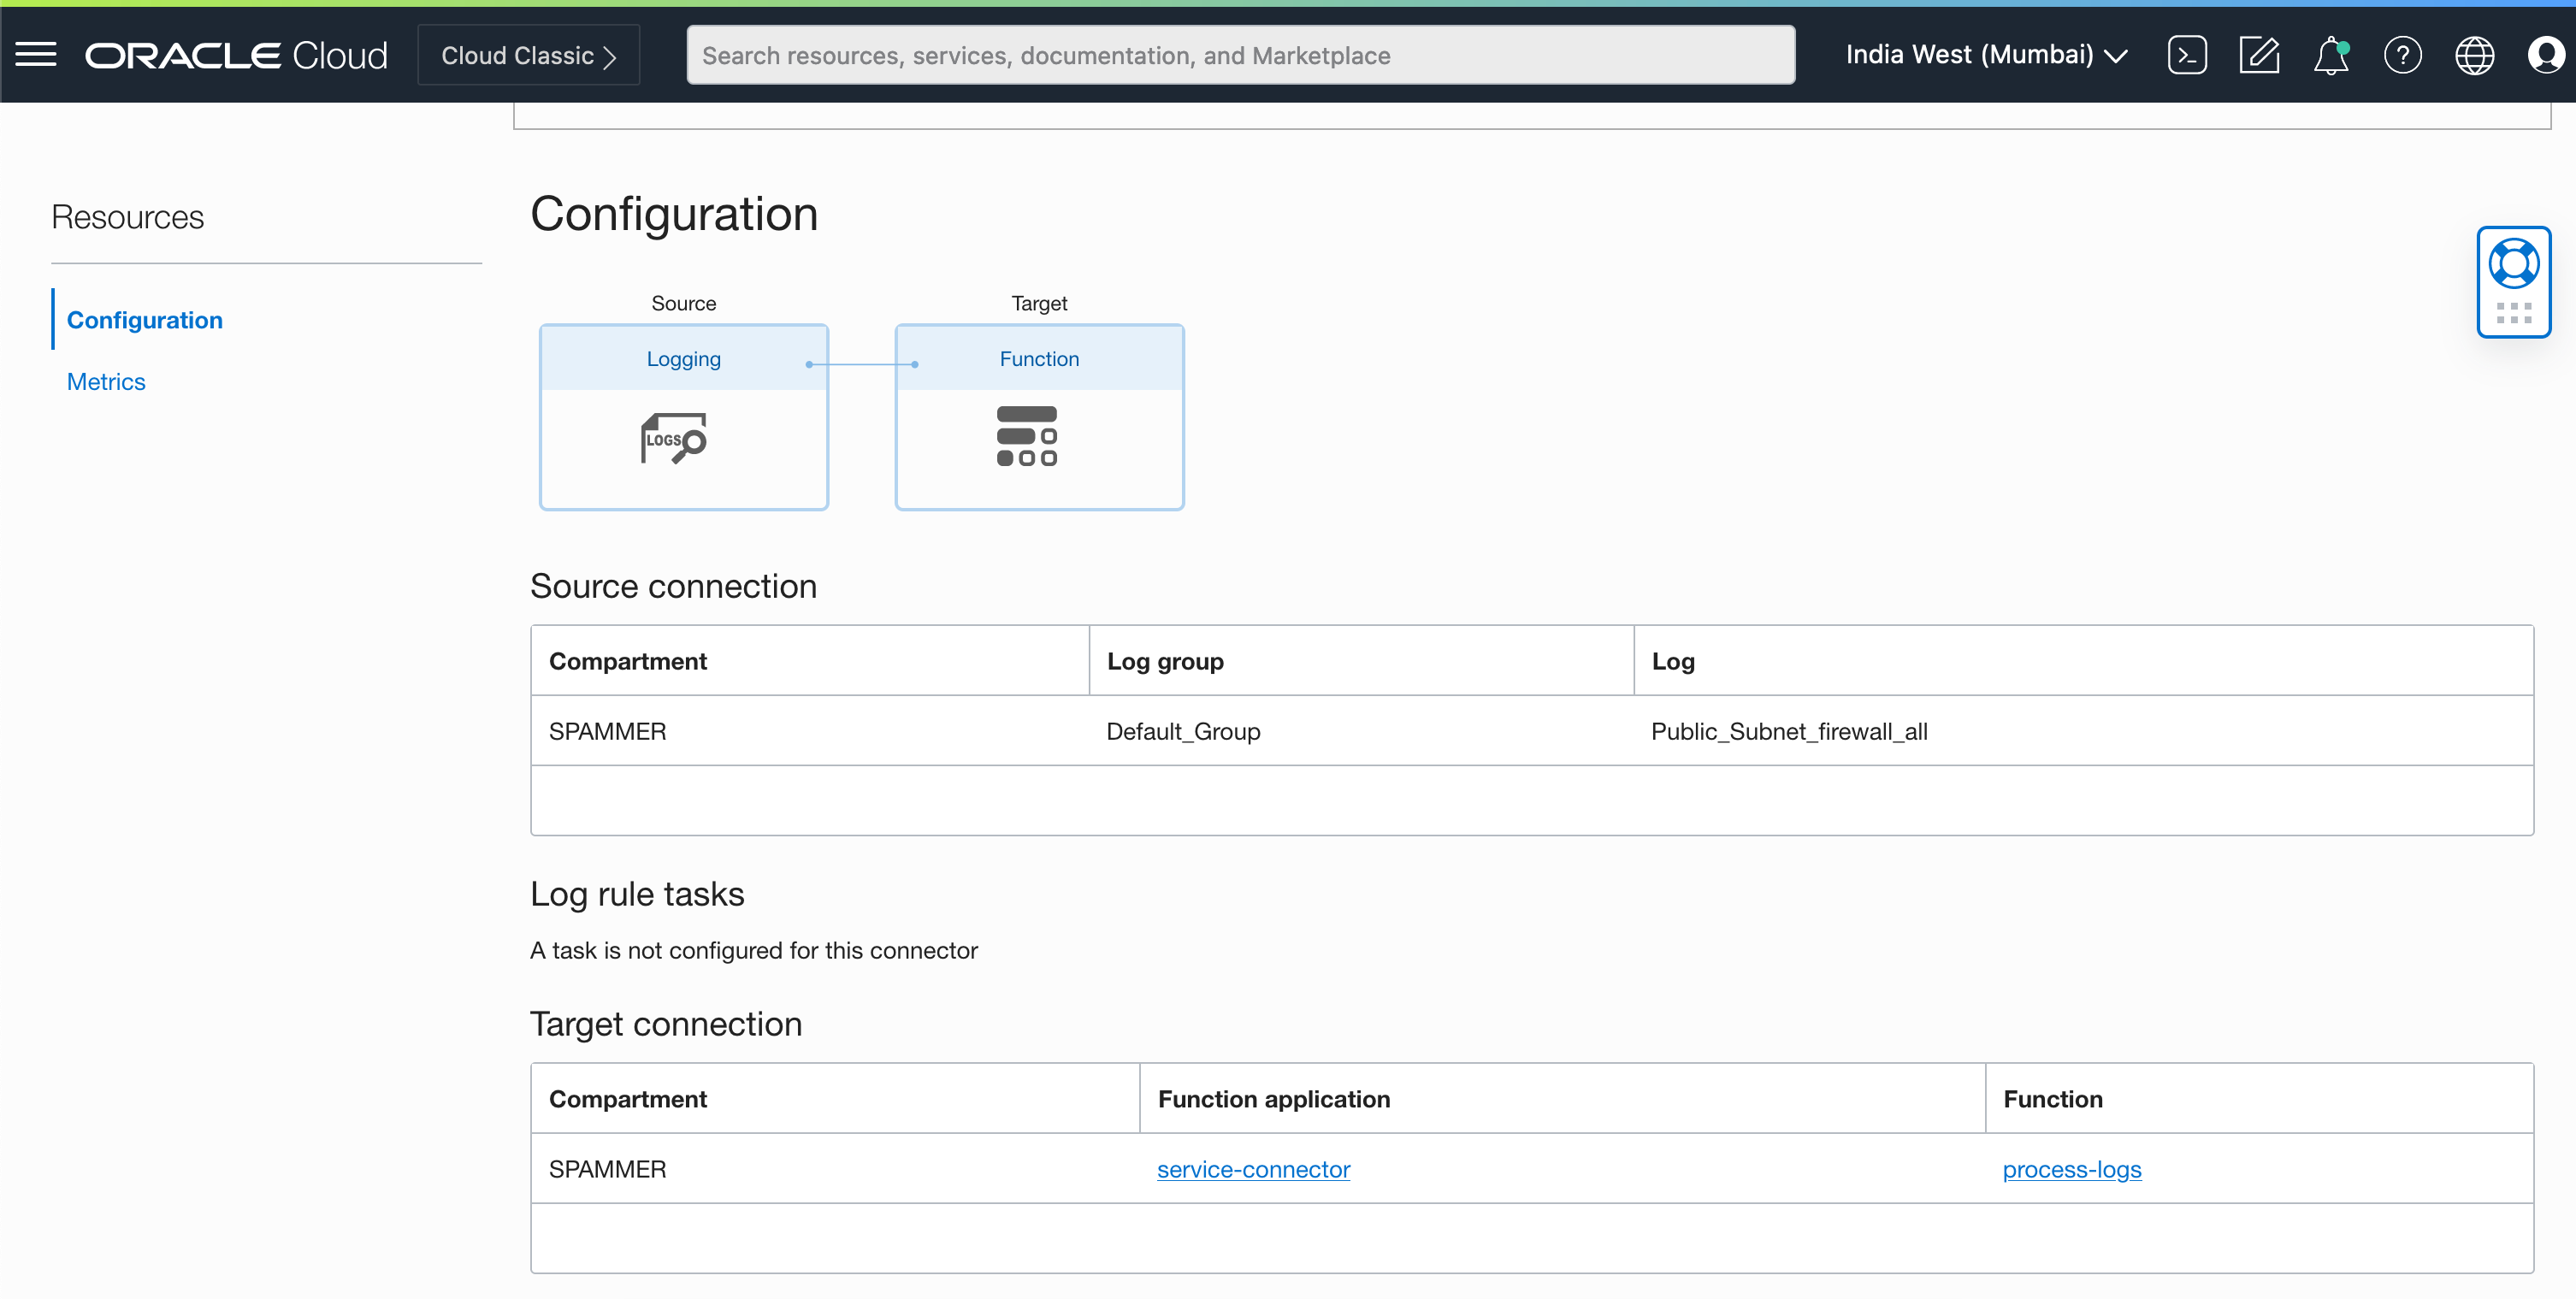Open the notifications bell
The image size is (2576, 1299).
[2331, 55]
